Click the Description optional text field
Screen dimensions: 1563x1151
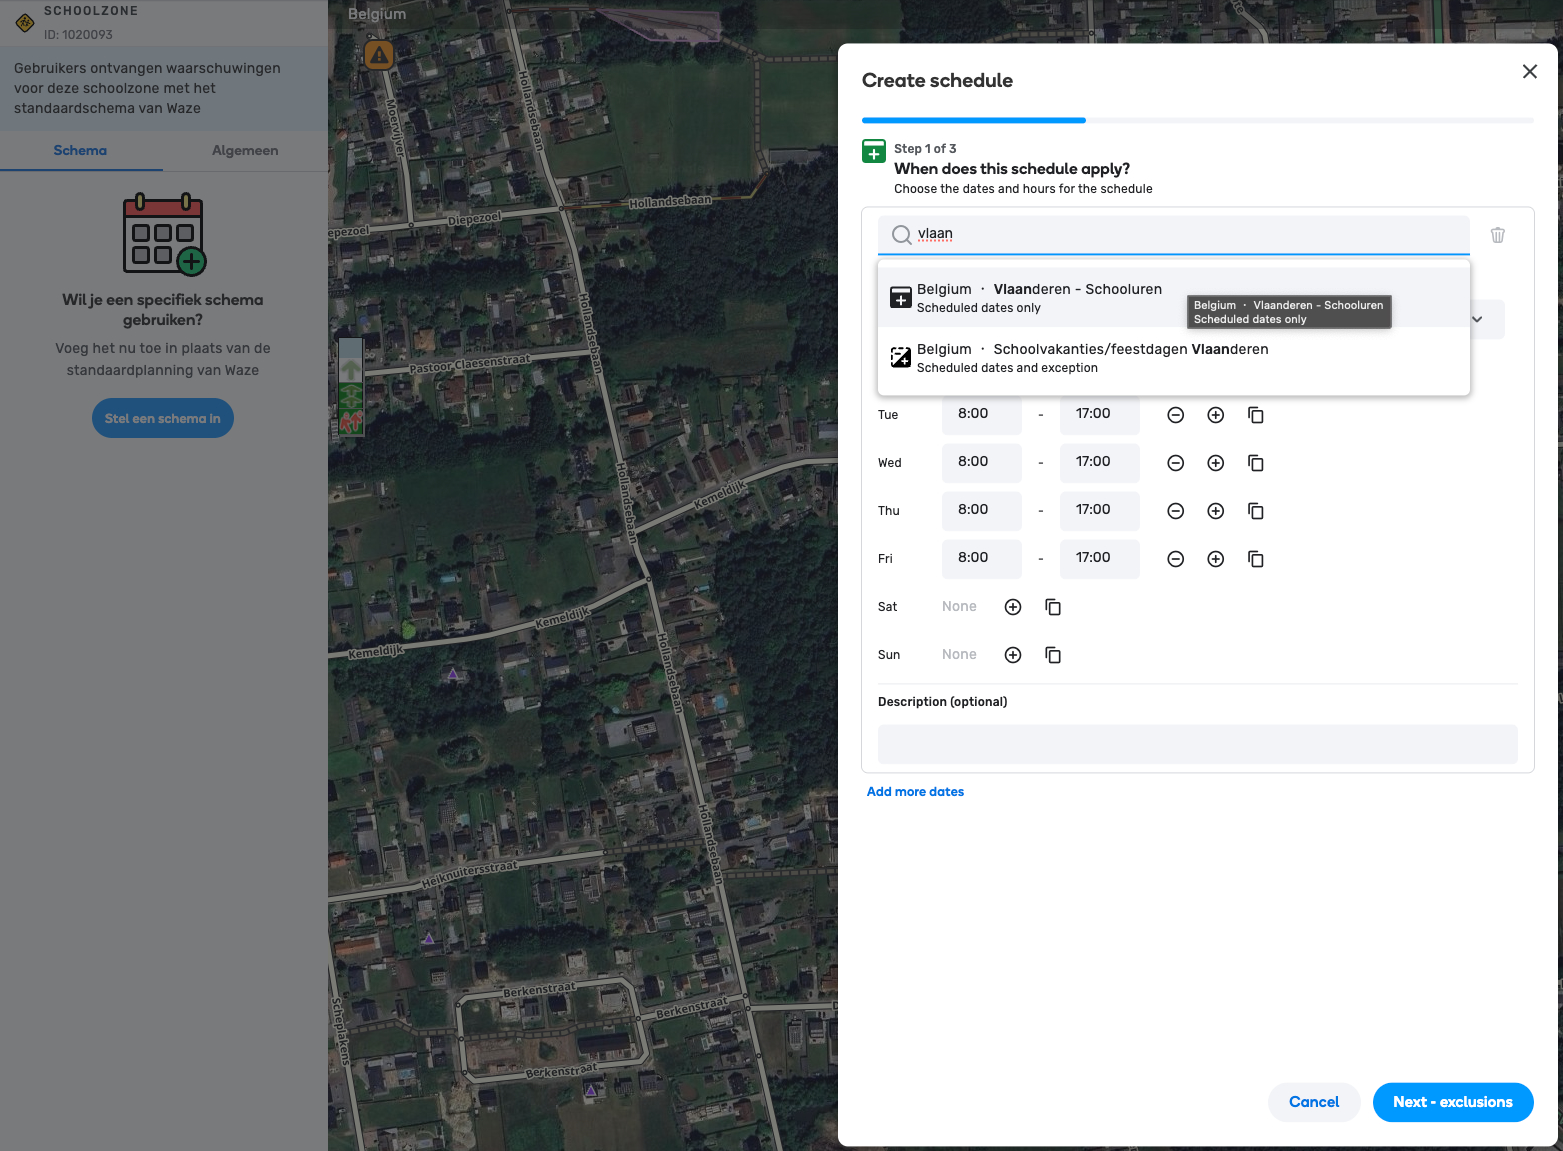point(1197,745)
